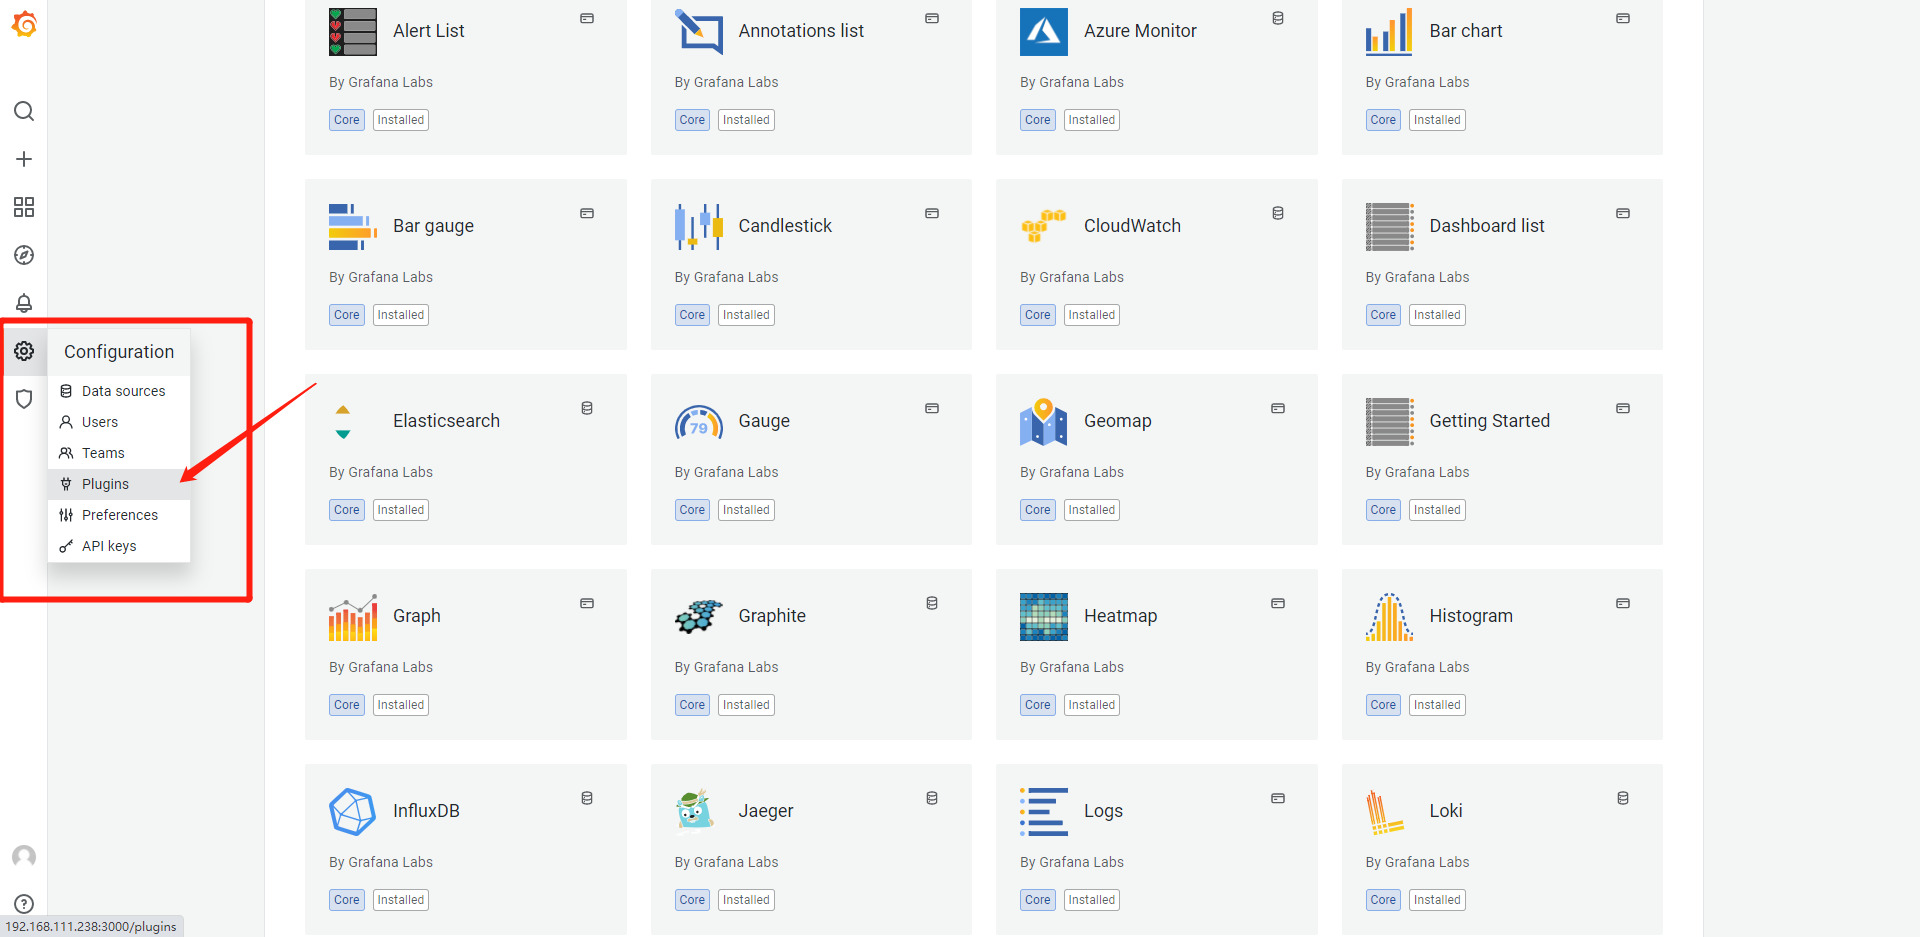
Task: Click the Bar chart plugin icon
Action: click(1390, 31)
